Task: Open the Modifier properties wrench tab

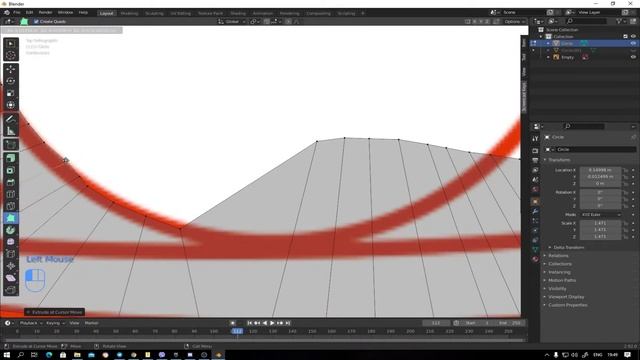Action: (x=535, y=211)
